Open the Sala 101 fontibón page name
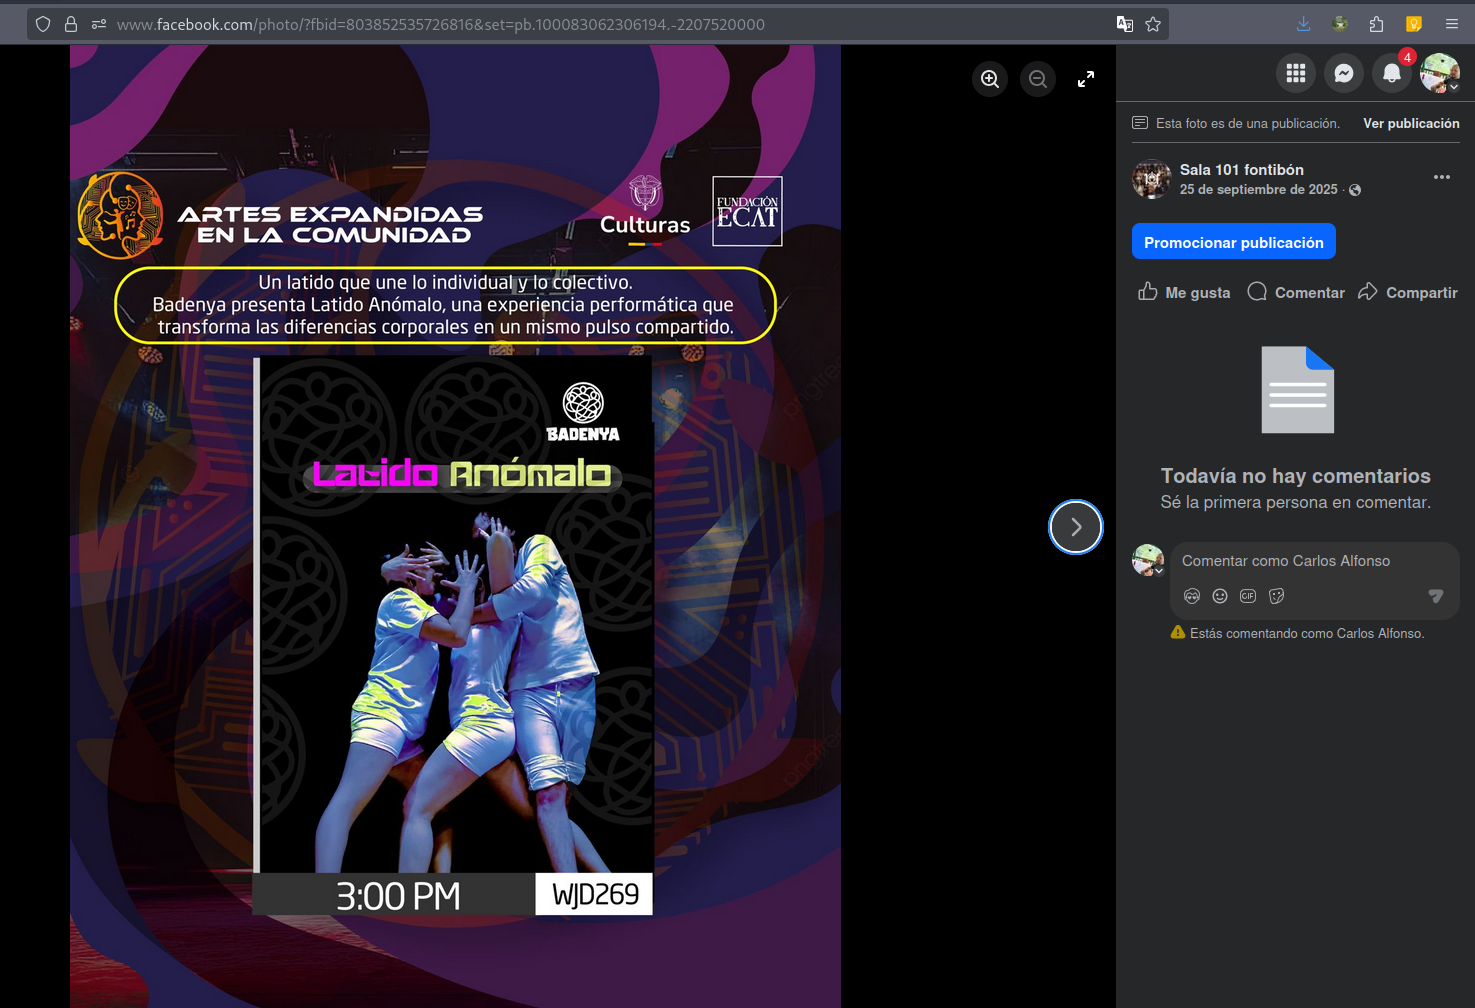The image size is (1475, 1008). [x=1242, y=170]
